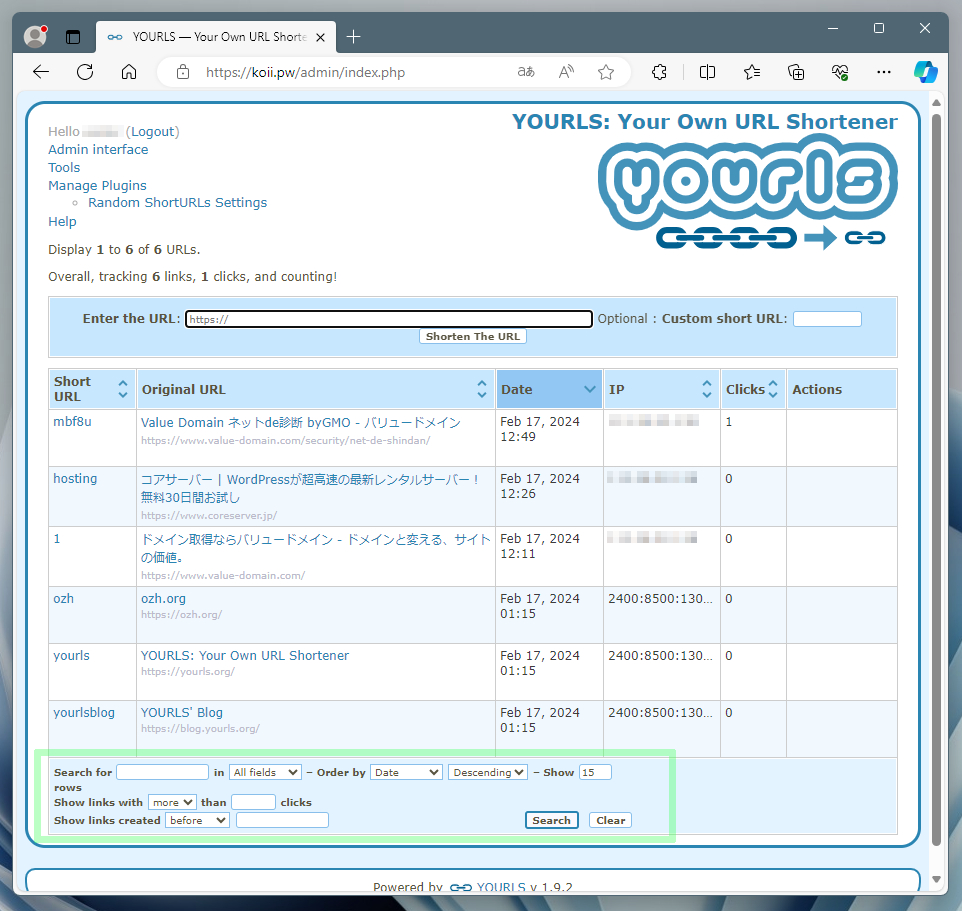Screen dimensions: 962x911
Task: Toggle the Date column sort direction
Action: [x=590, y=389]
